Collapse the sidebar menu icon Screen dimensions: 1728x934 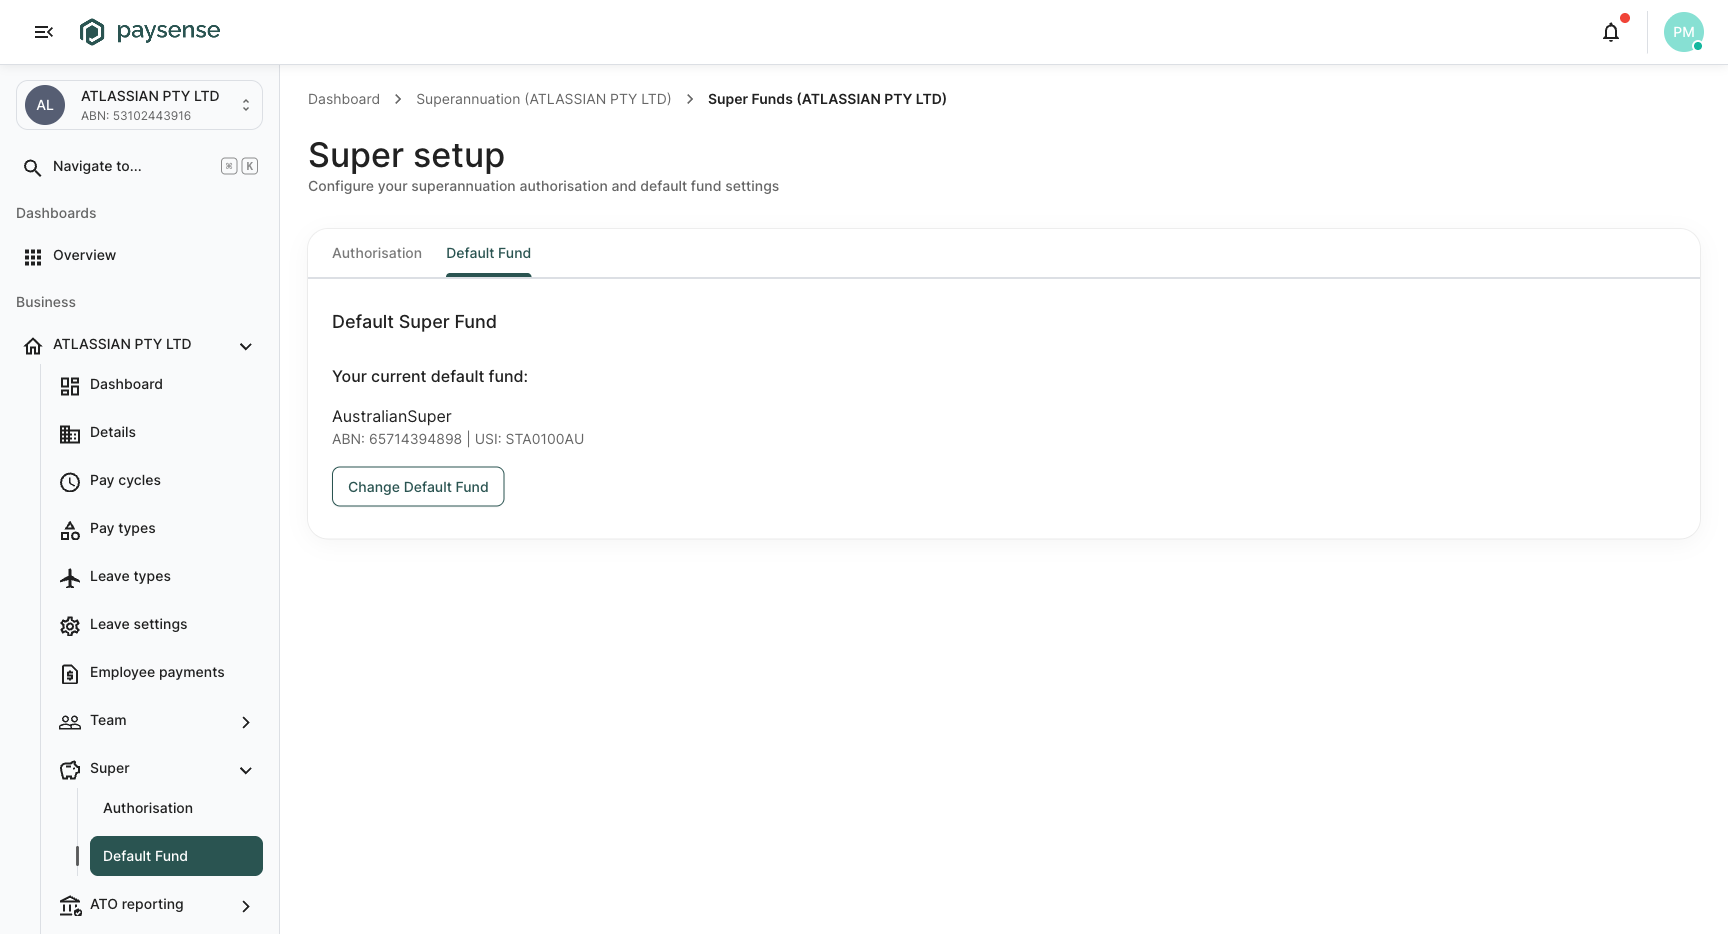coord(44,32)
